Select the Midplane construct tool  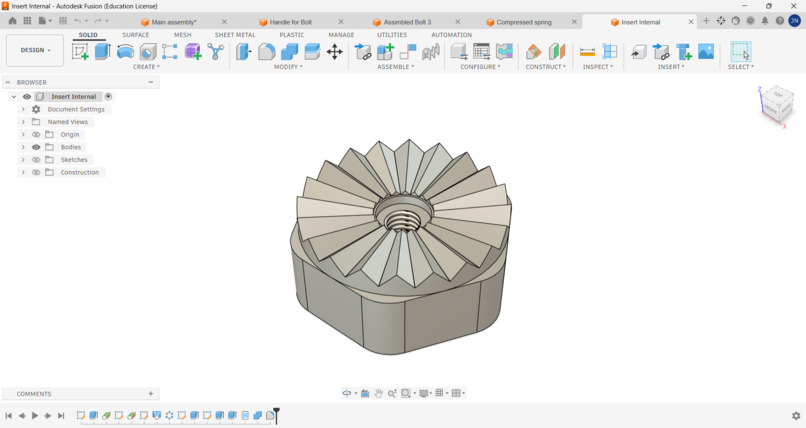coord(557,51)
